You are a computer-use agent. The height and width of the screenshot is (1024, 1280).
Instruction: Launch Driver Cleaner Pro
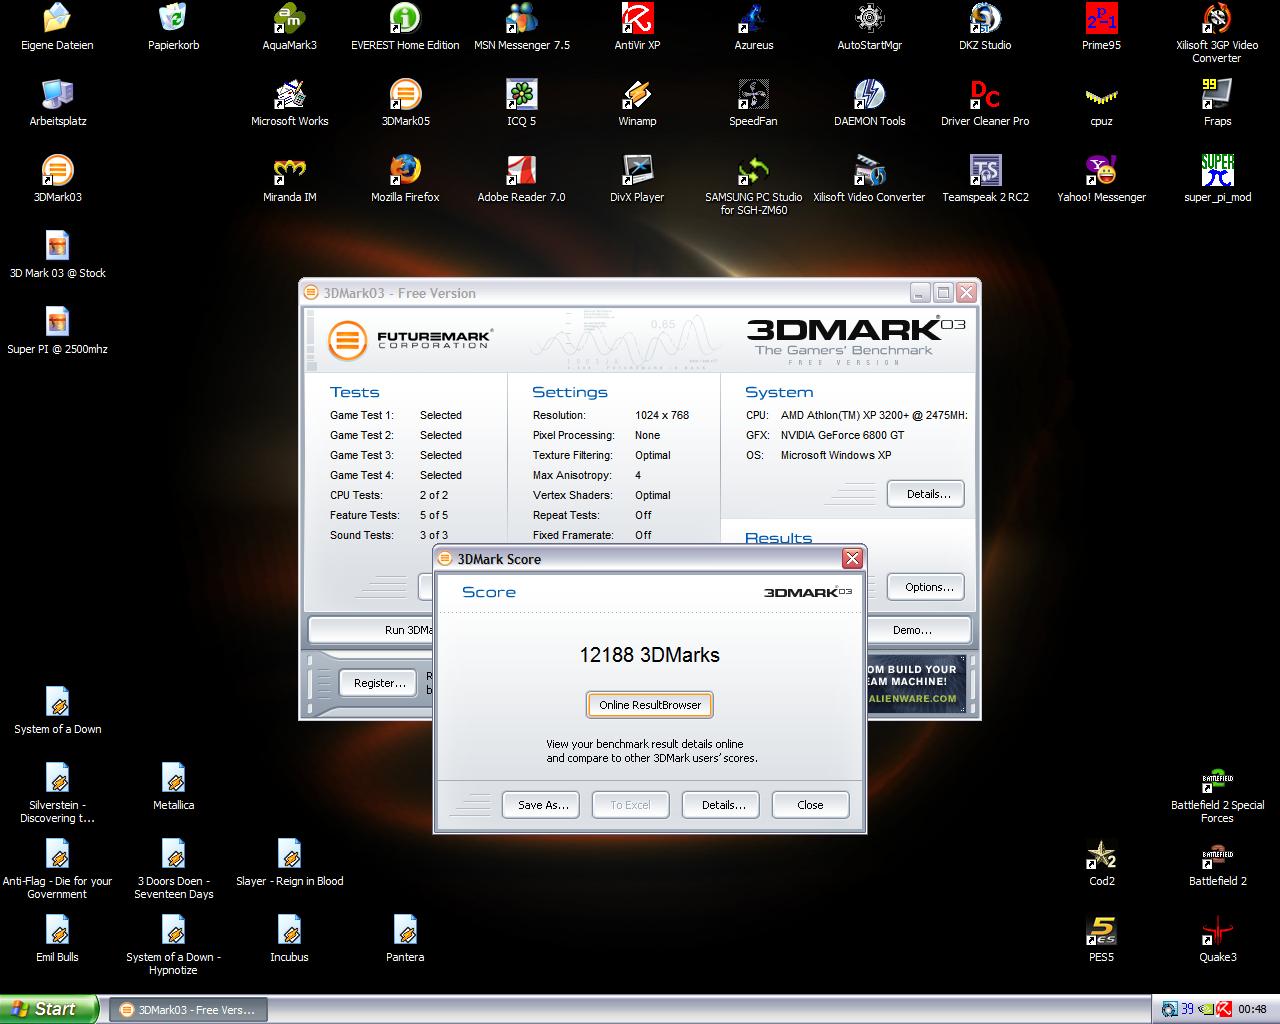(985, 103)
